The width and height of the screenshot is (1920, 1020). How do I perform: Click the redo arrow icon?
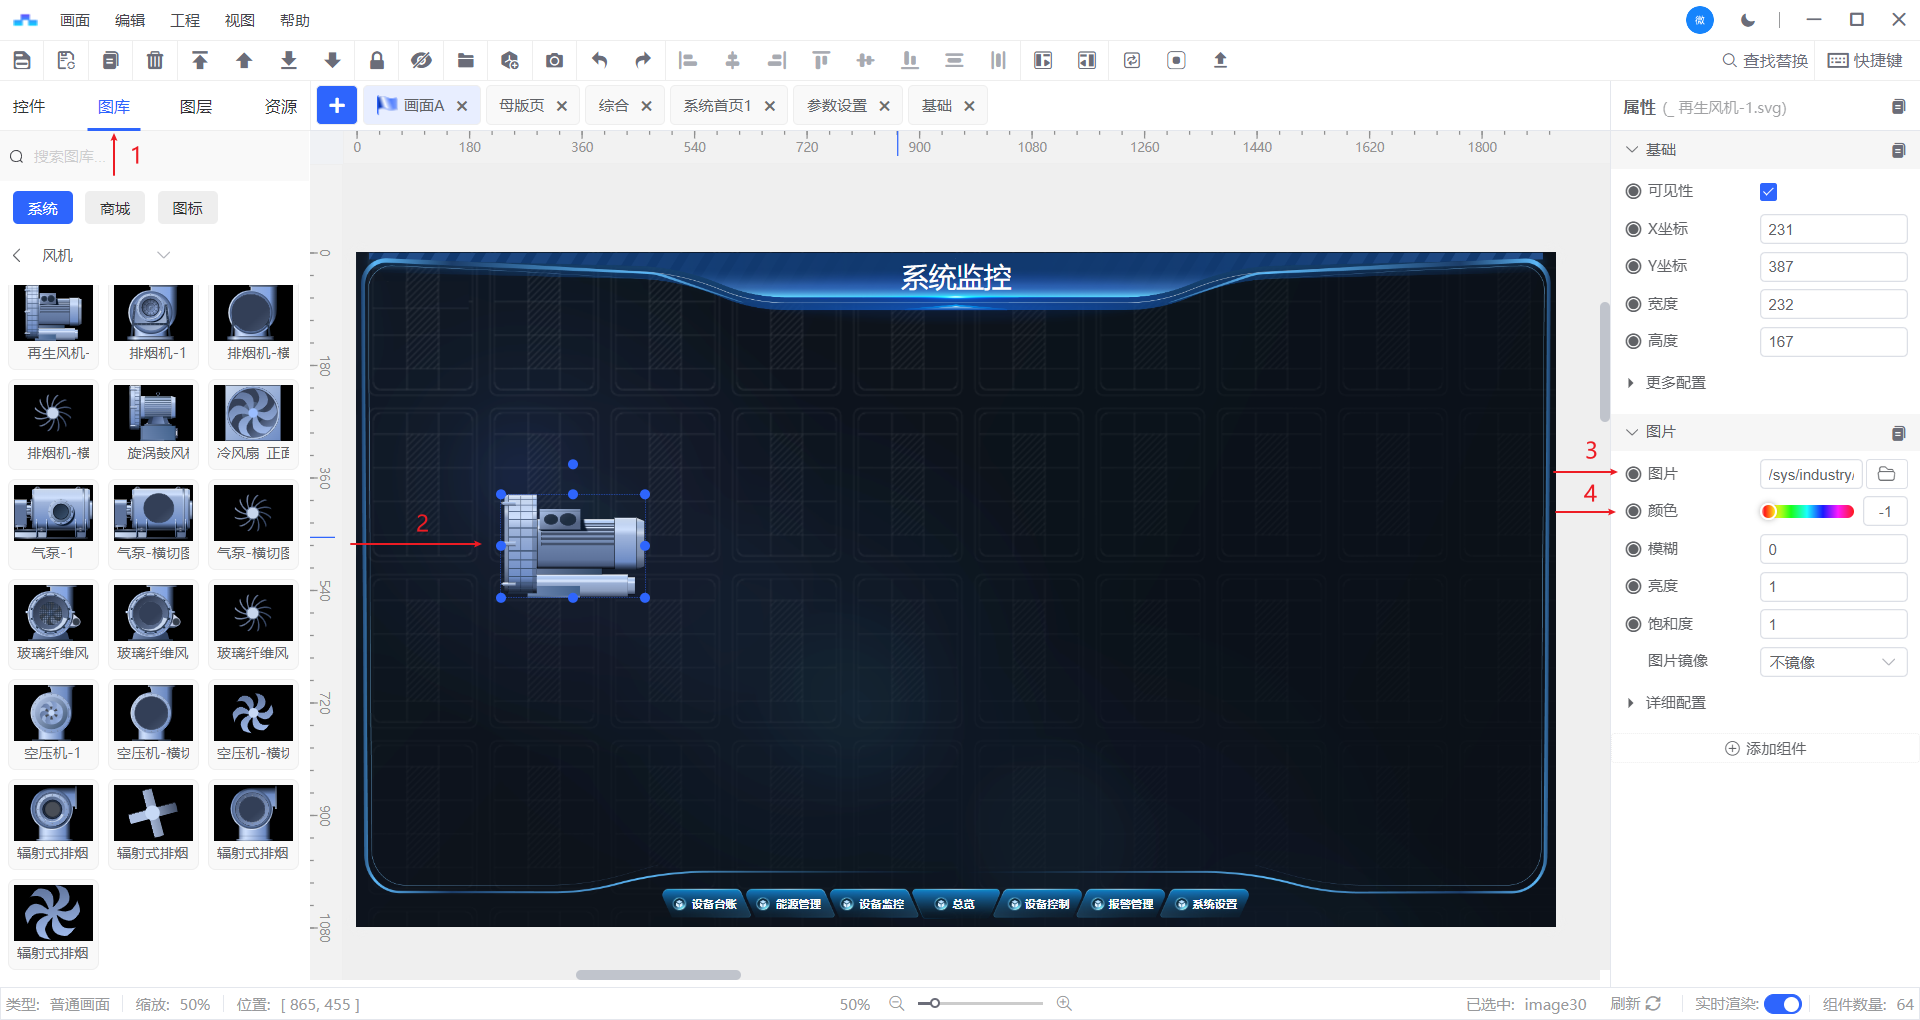[x=643, y=61]
